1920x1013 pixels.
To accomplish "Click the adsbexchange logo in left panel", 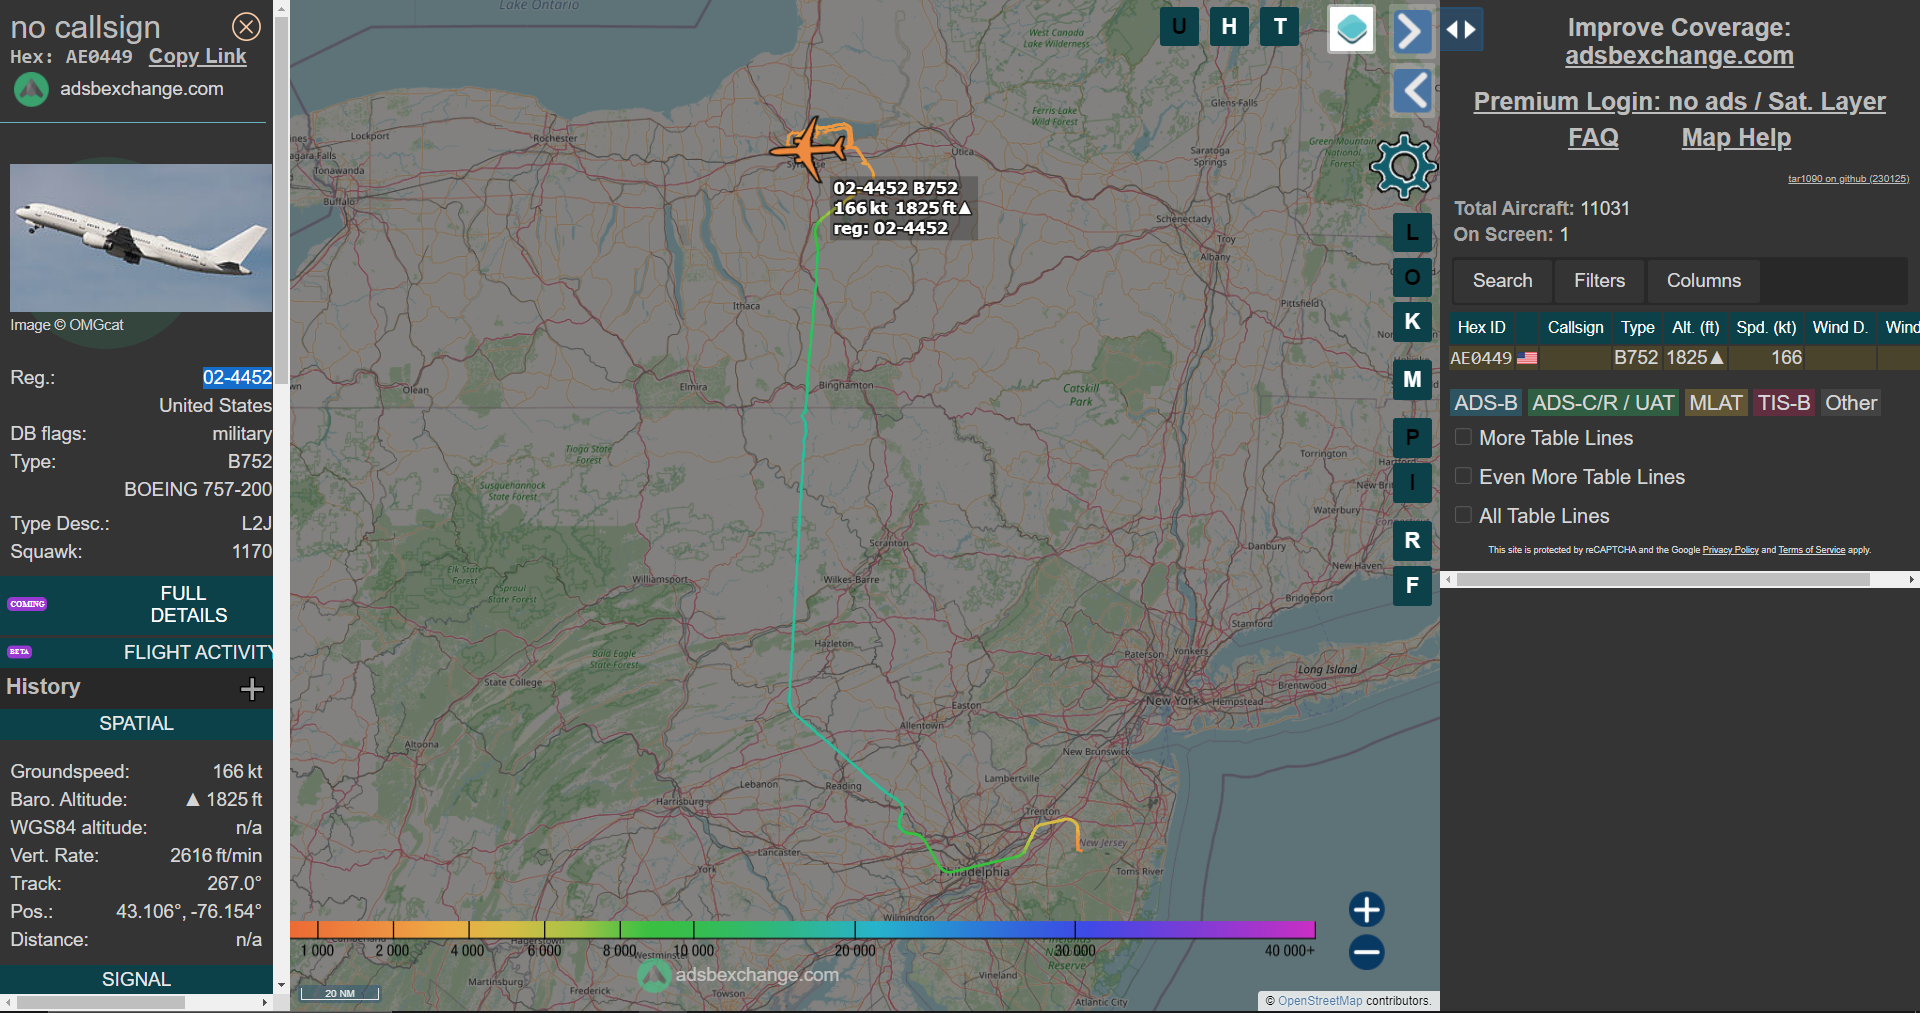I will tap(31, 90).
